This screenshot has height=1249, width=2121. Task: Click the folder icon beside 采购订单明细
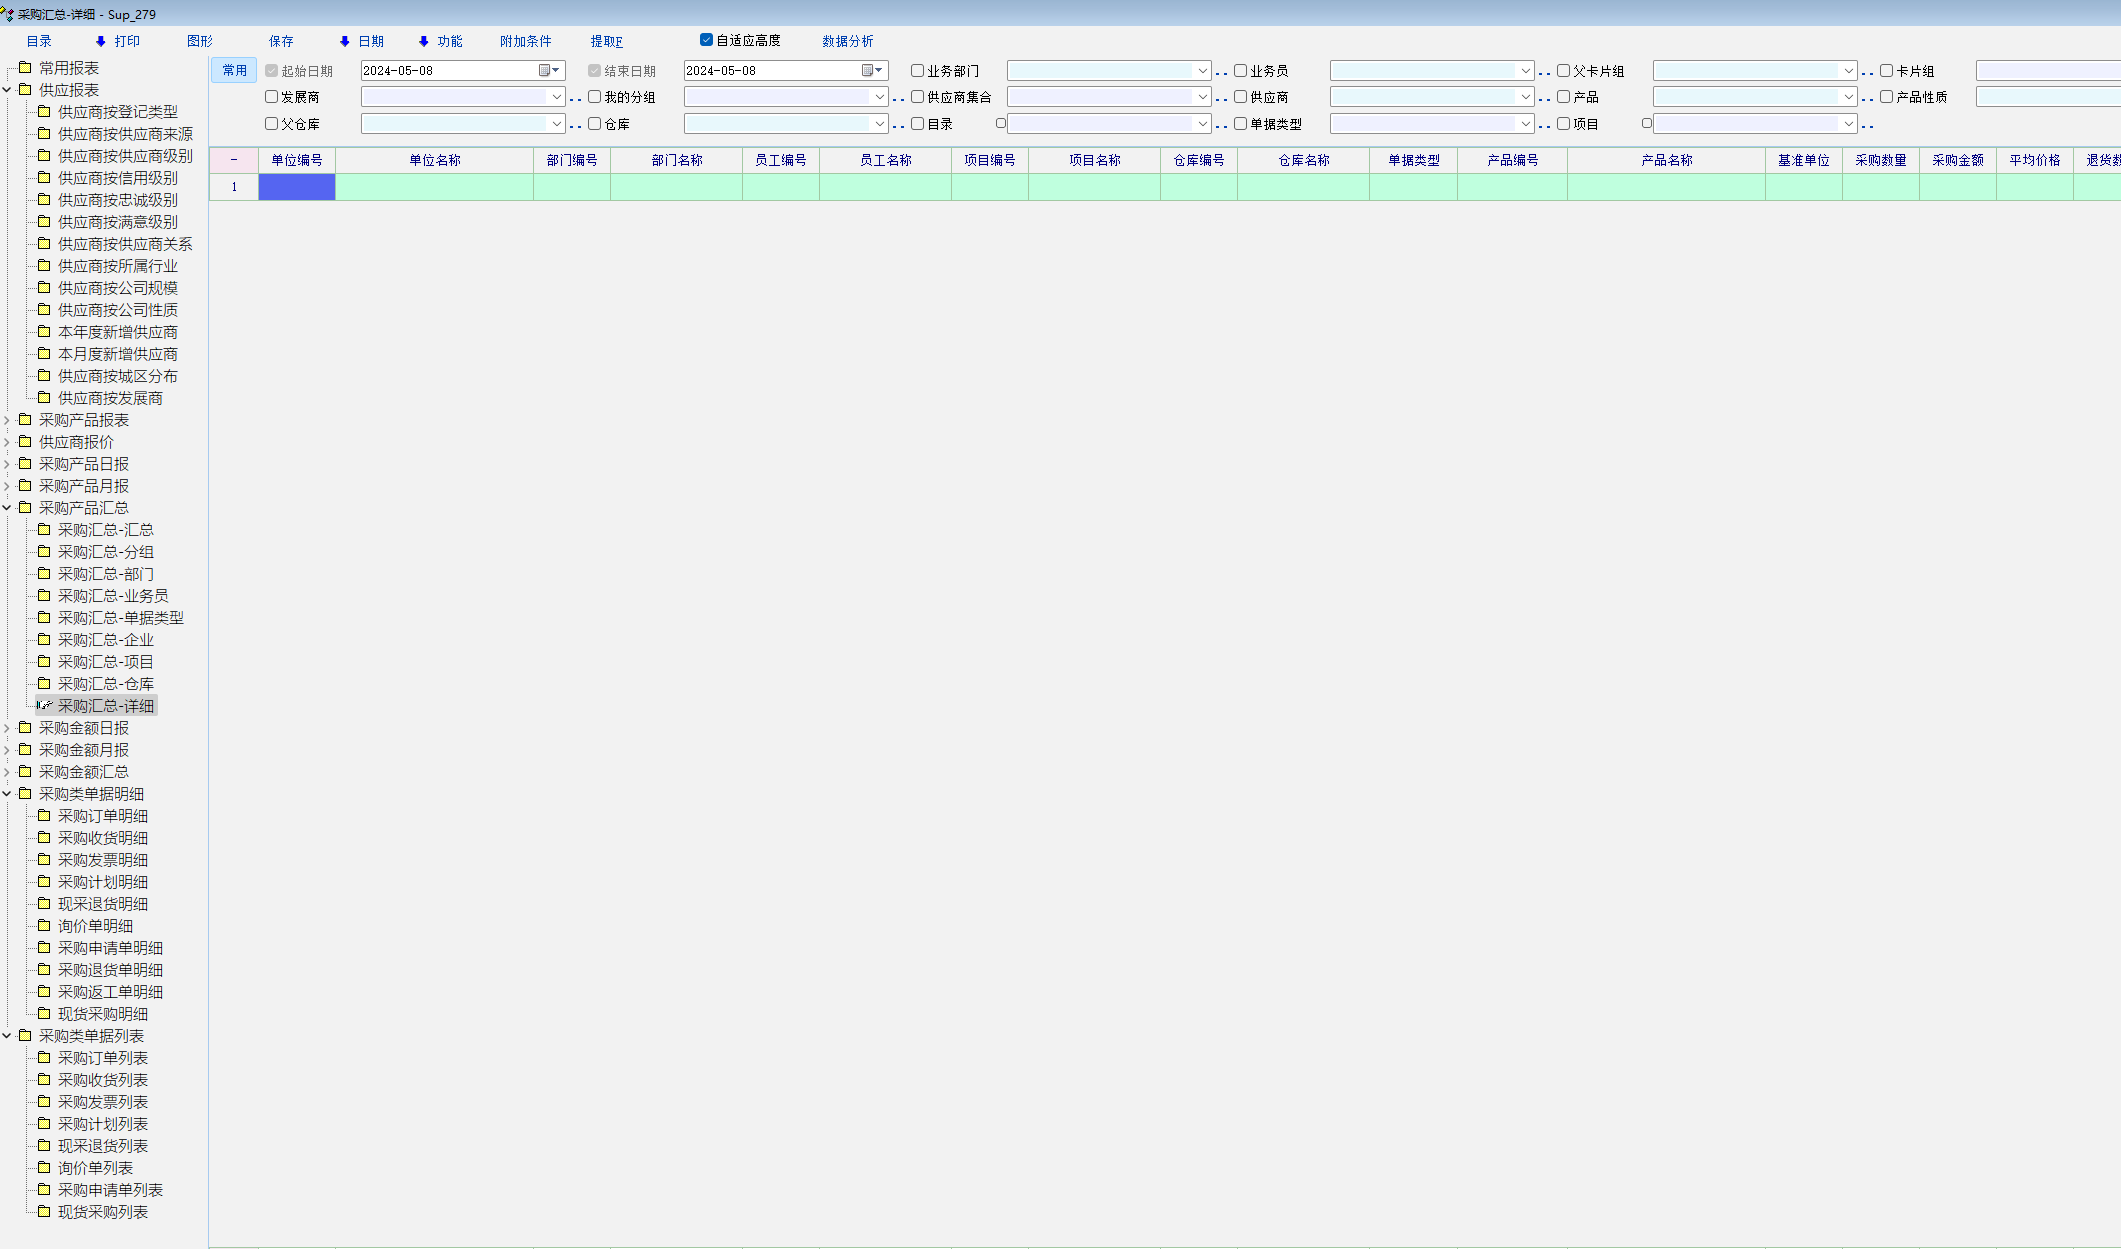(44, 816)
